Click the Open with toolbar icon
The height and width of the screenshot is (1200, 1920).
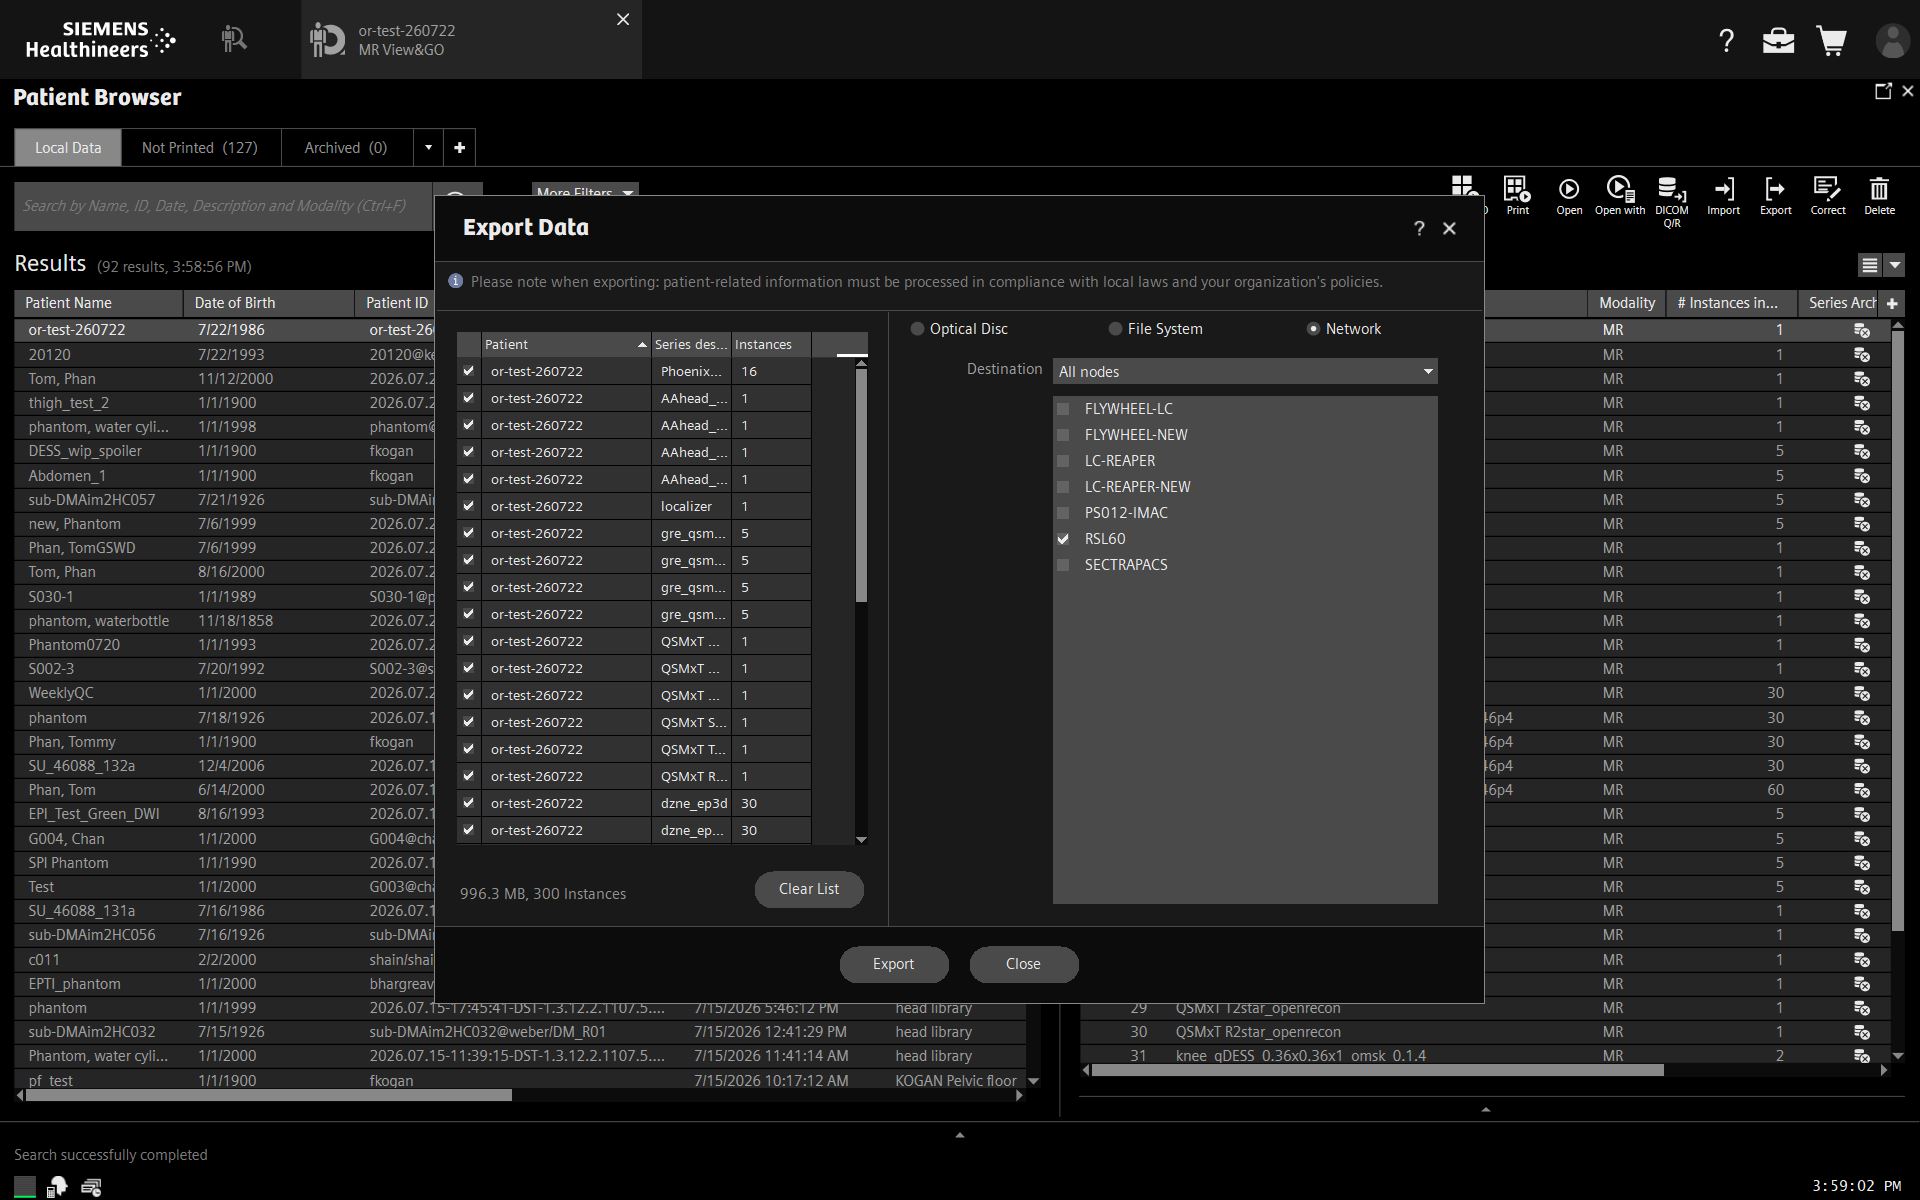1620,196
